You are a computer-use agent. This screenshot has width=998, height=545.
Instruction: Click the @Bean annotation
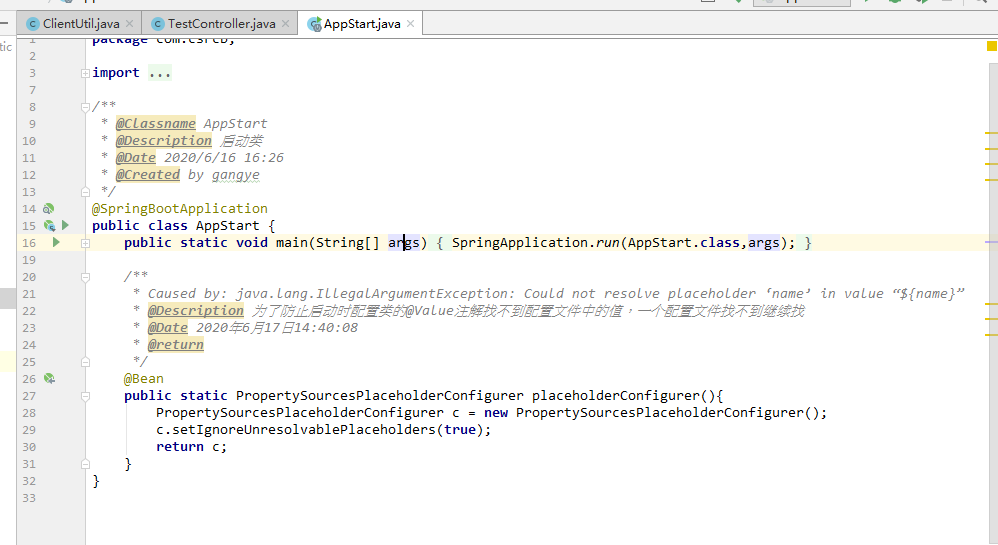tap(144, 379)
